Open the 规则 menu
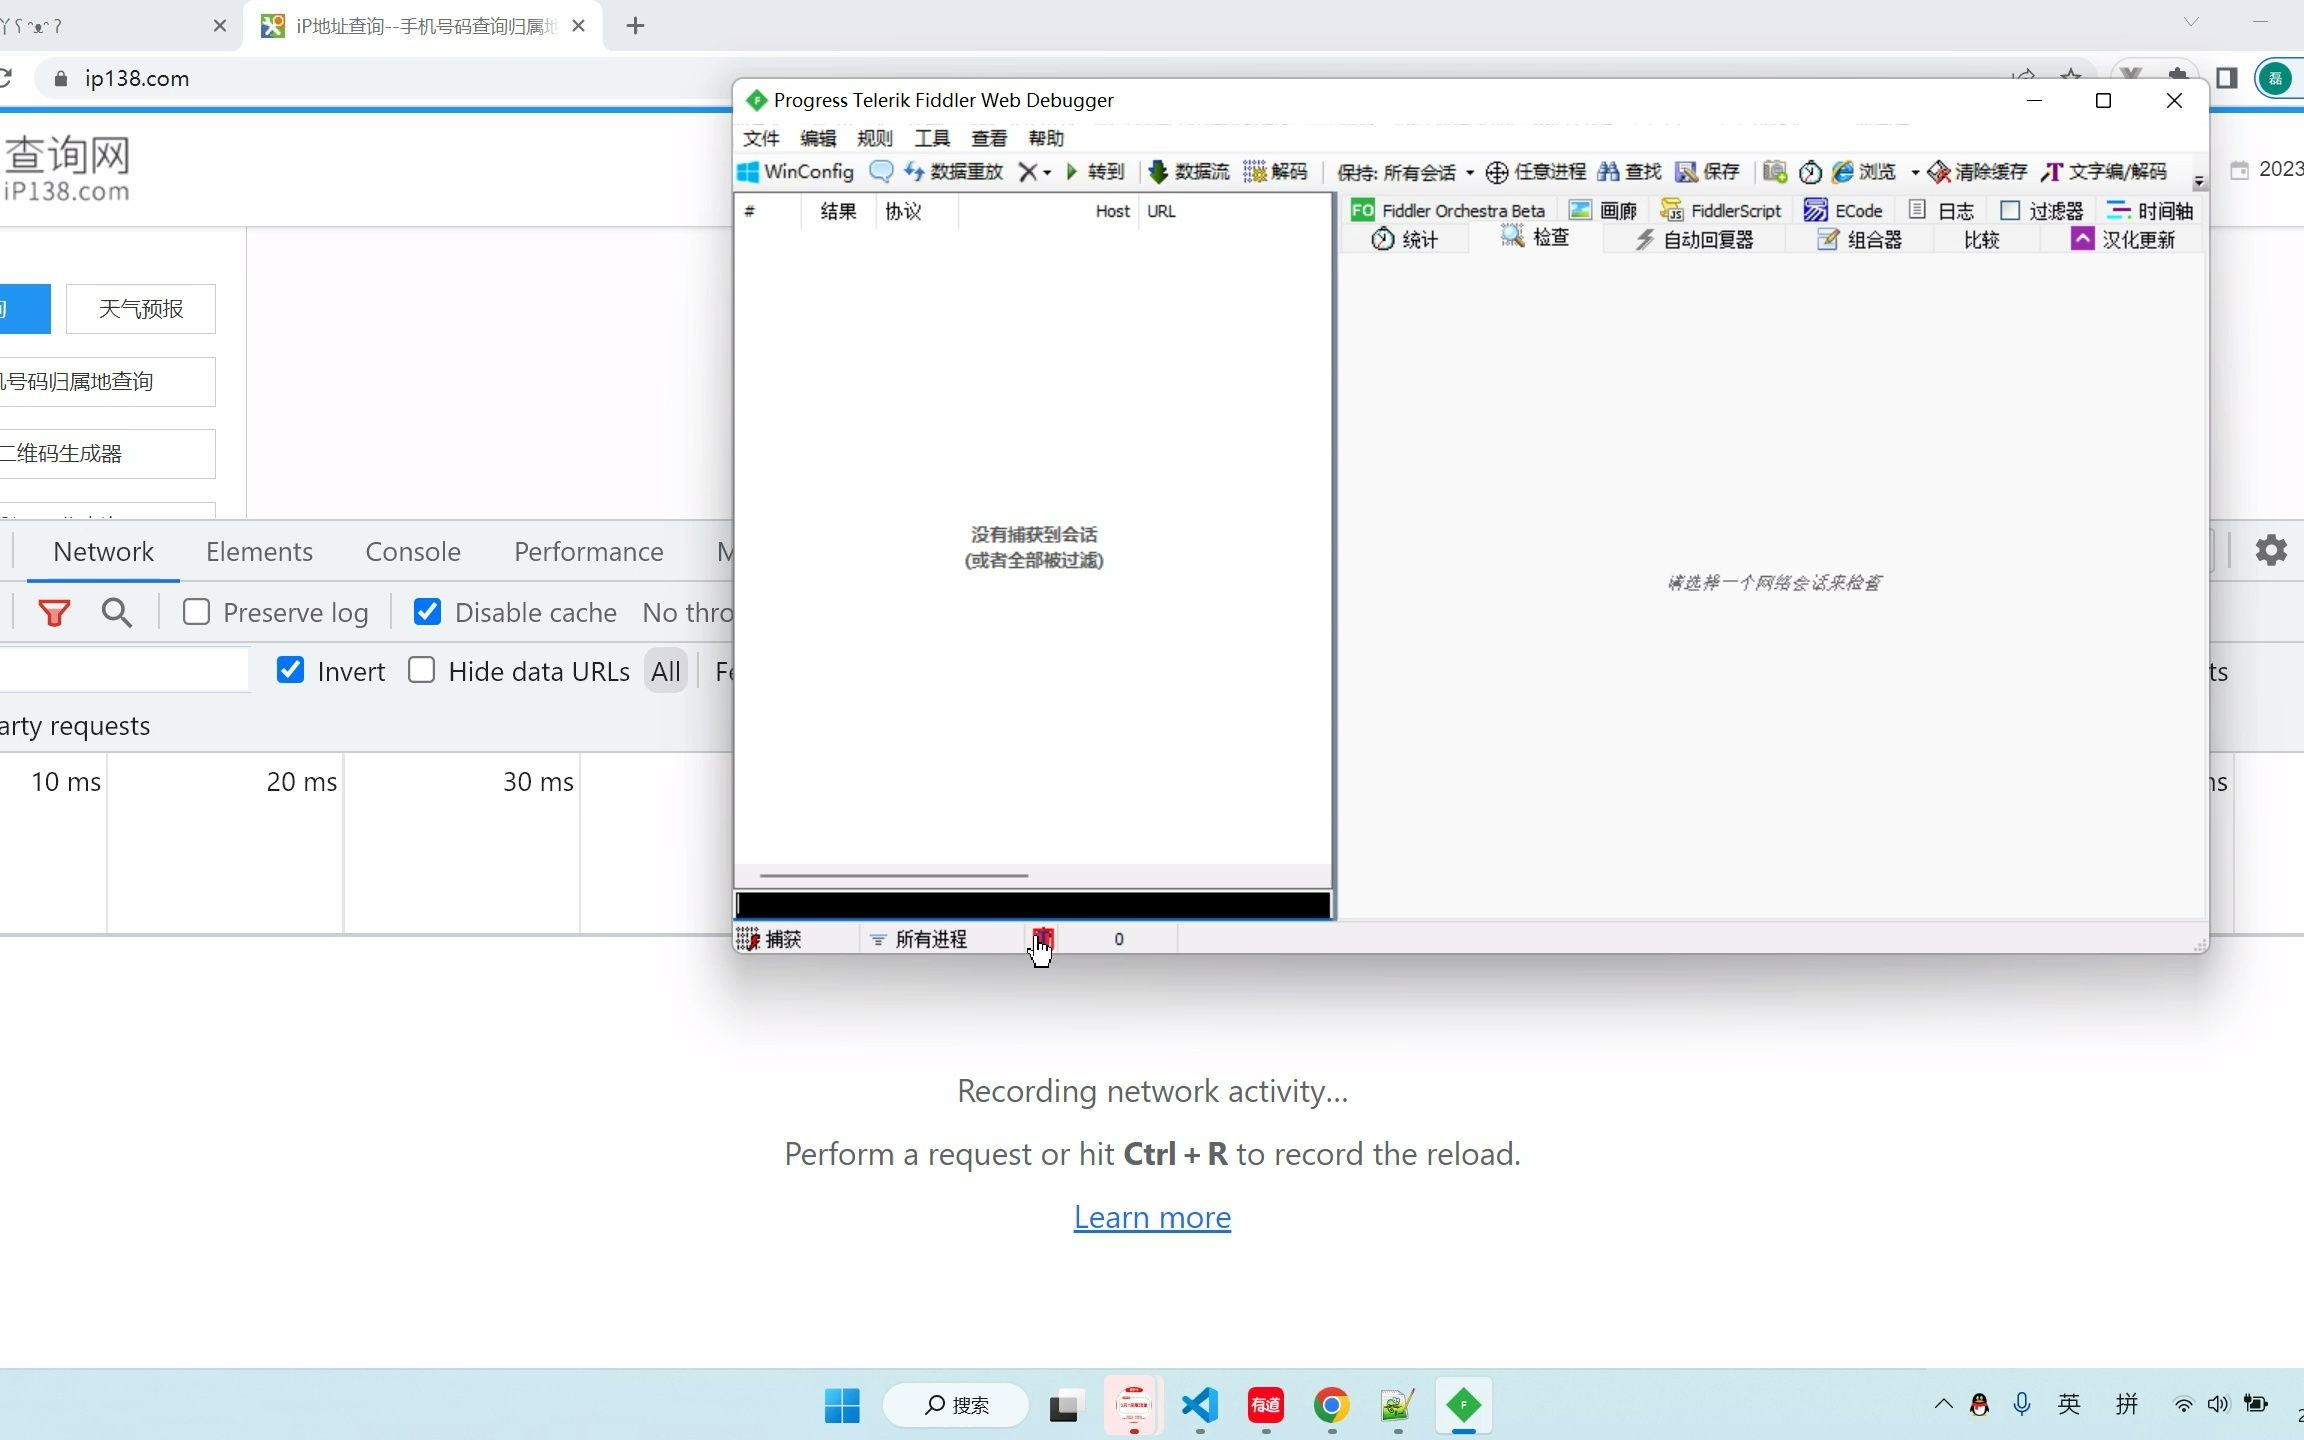Image resolution: width=2304 pixels, height=1440 pixels. 874,138
